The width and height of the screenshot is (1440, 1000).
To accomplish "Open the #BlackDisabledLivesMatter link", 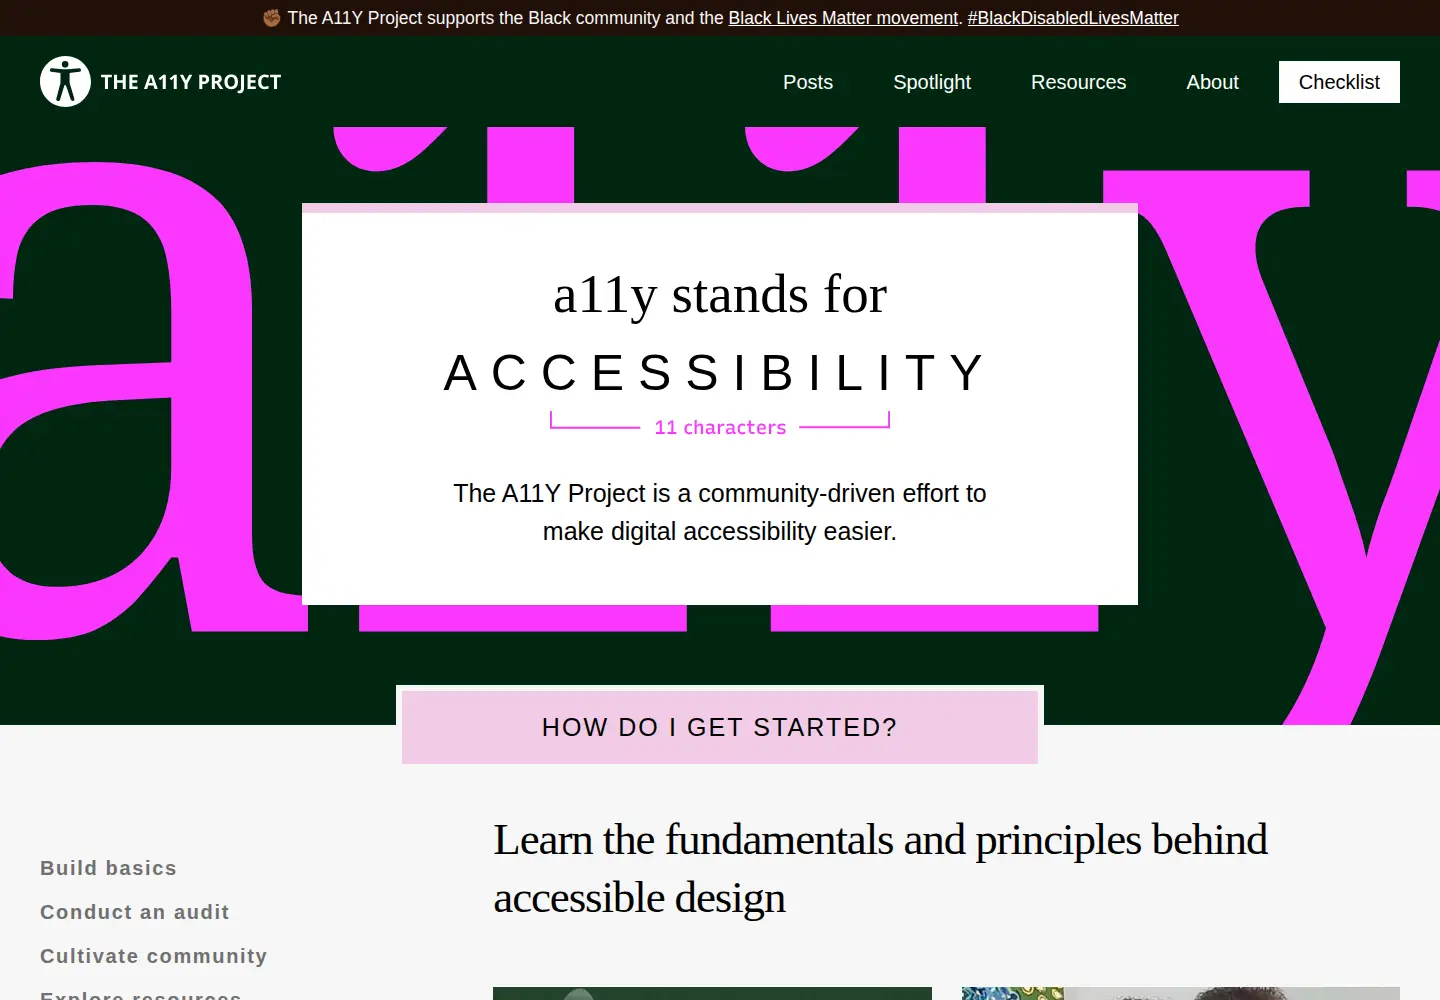I will coord(1073,18).
